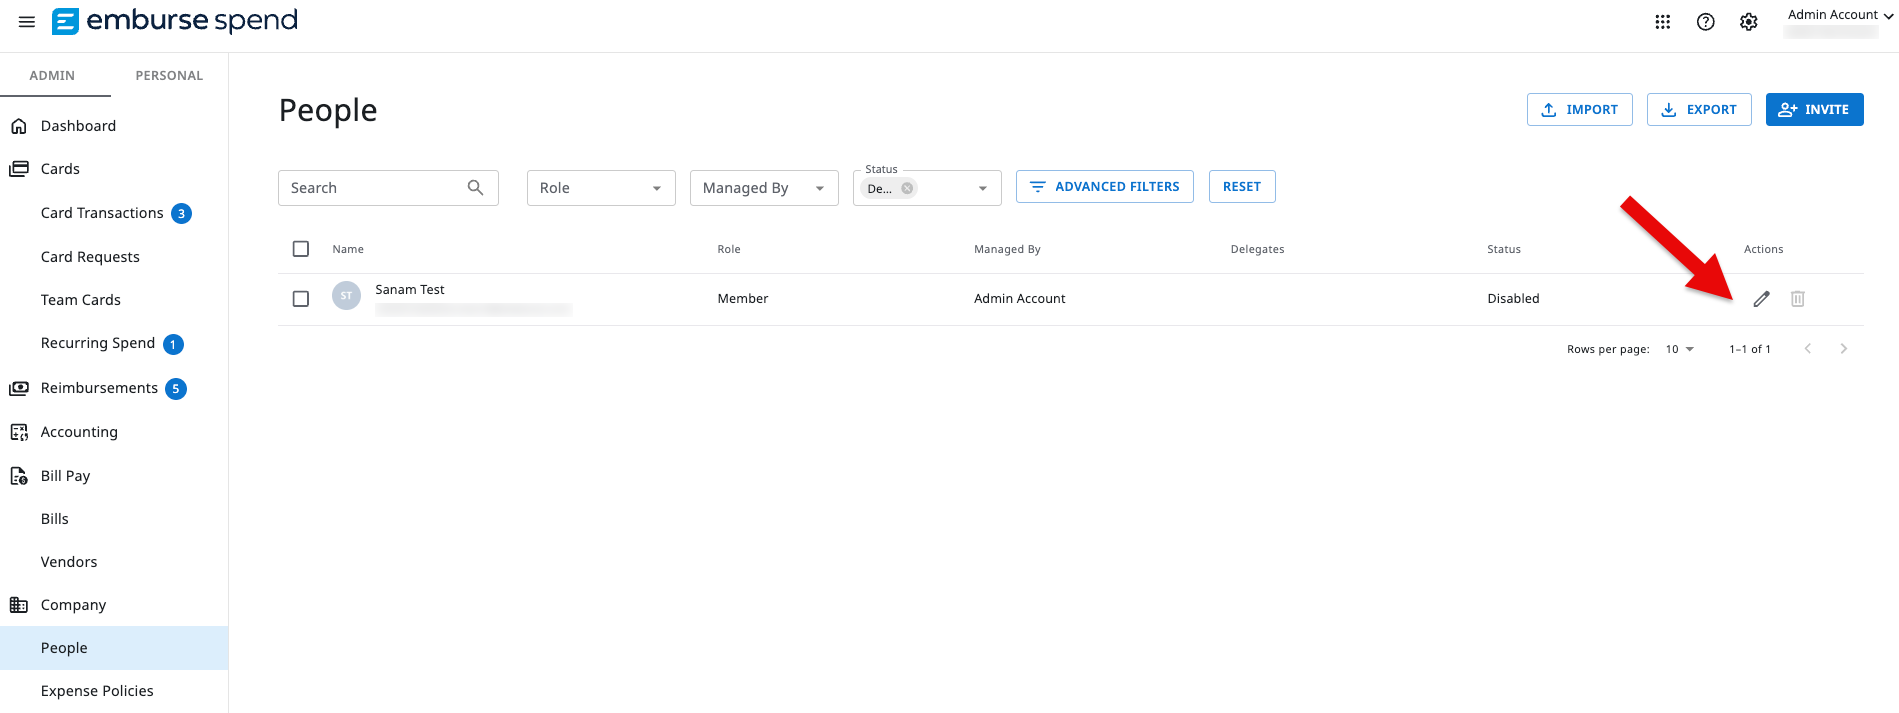Expand the Role filter dropdown

point(600,188)
